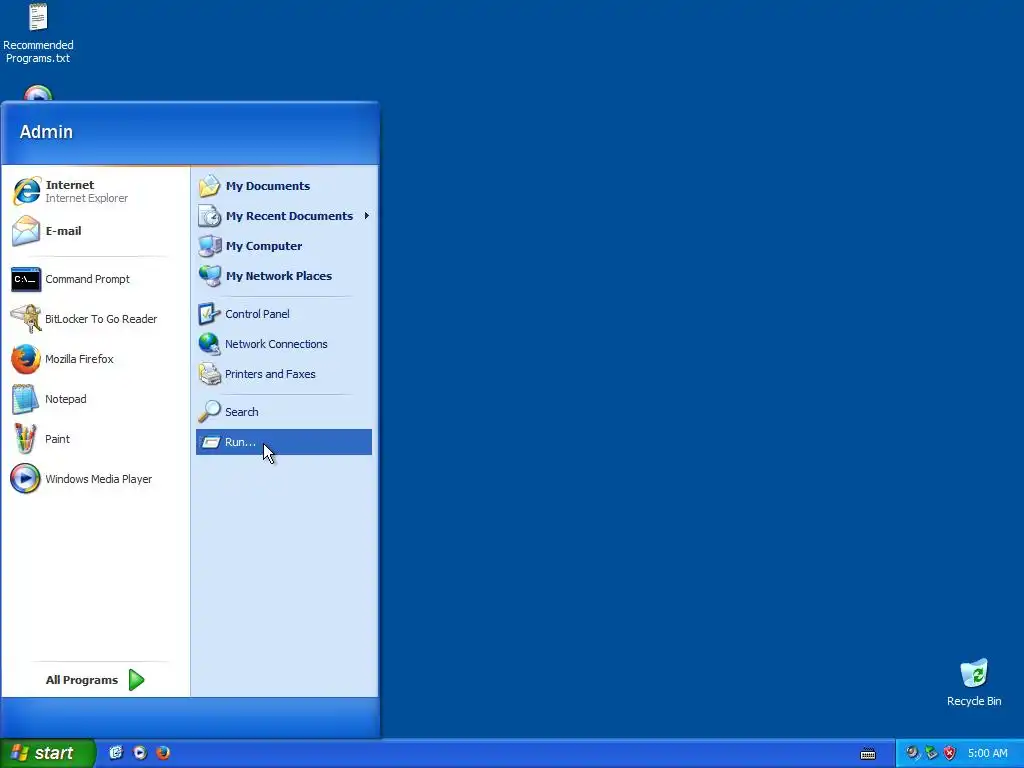The height and width of the screenshot is (768, 1024).
Task: Click the My Recent Documents icon
Action: [210, 216]
